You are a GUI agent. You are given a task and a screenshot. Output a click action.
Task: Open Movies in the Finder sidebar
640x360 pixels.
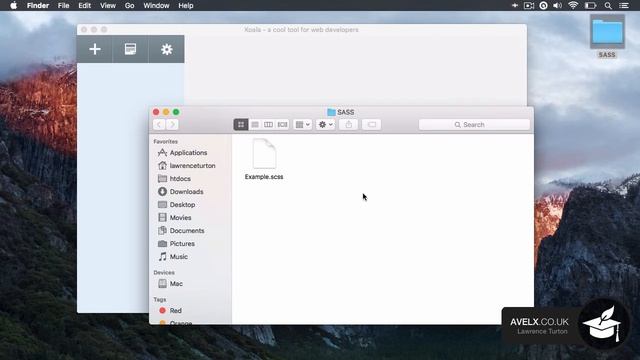tap(180, 218)
